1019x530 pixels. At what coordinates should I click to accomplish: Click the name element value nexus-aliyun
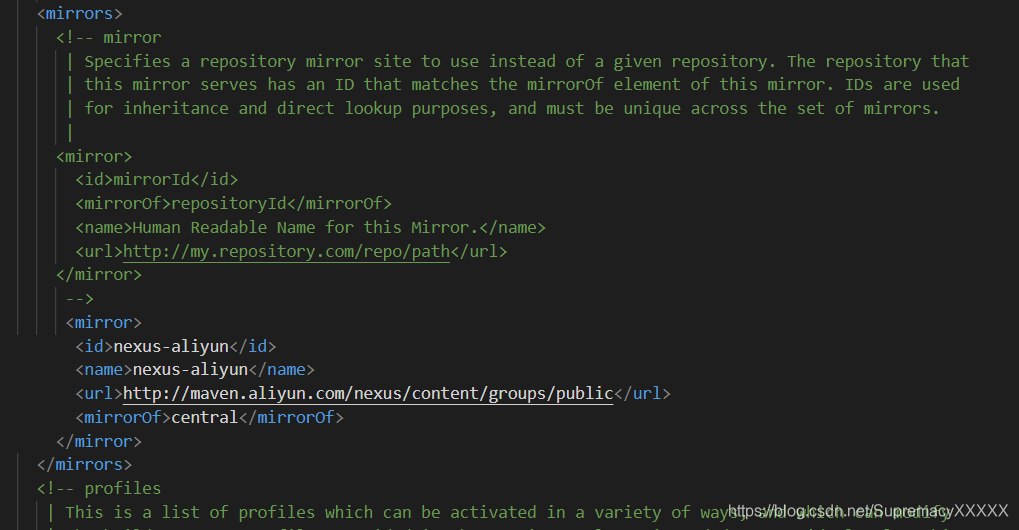(x=190, y=370)
